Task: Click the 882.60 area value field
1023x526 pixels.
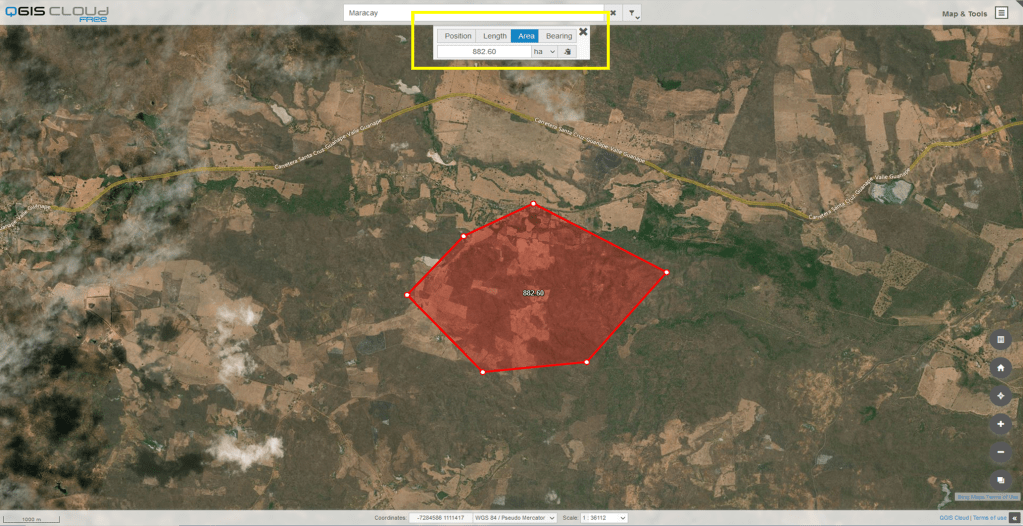Action: (x=484, y=51)
